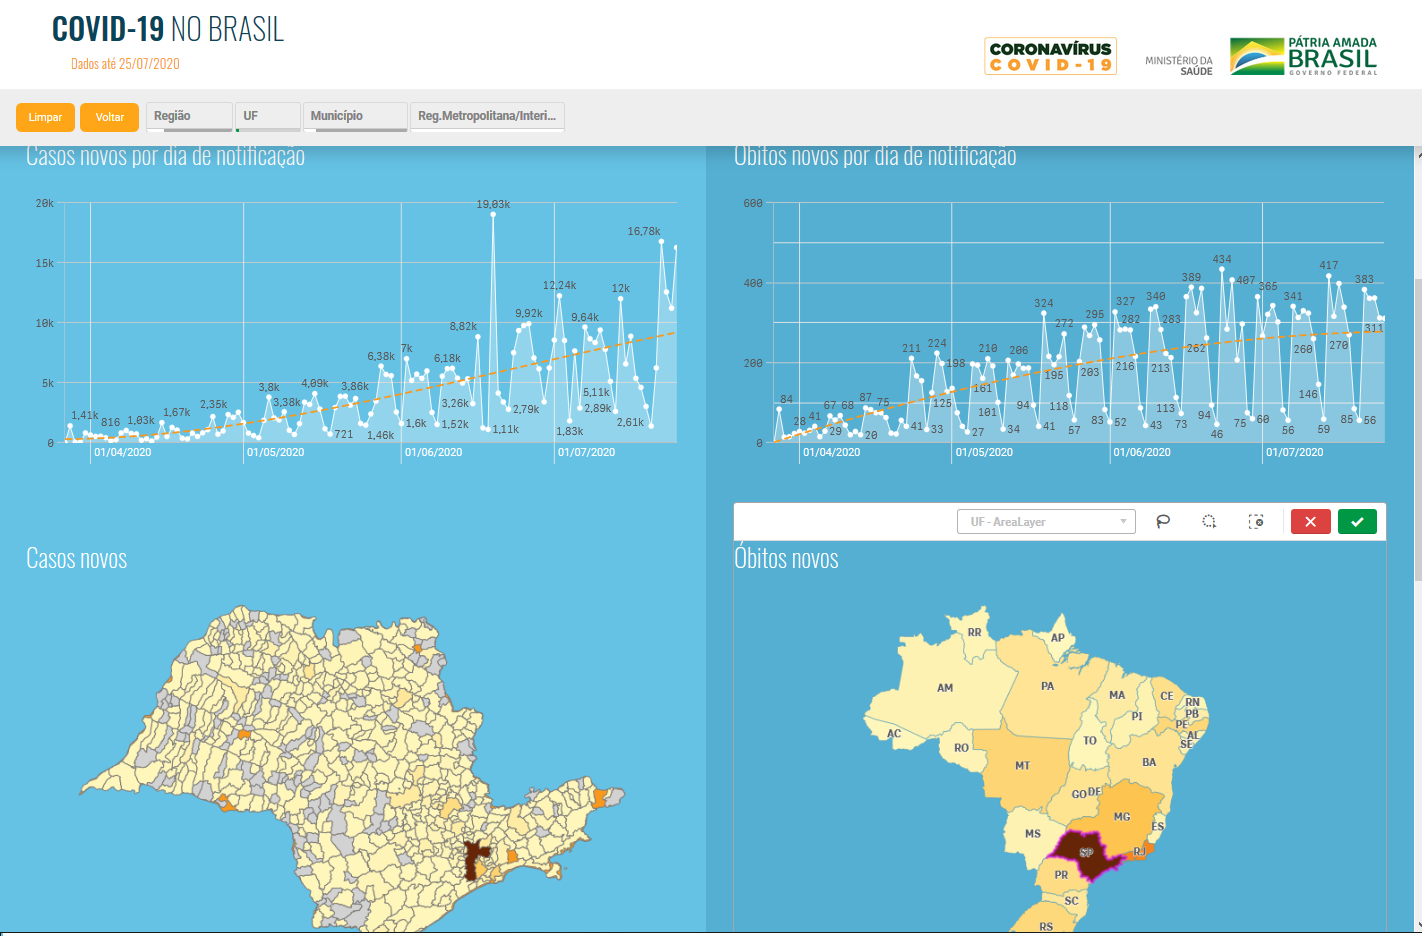Click the vertical page scrollbar
Viewport: 1422px width, 936px height.
point(1417,430)
